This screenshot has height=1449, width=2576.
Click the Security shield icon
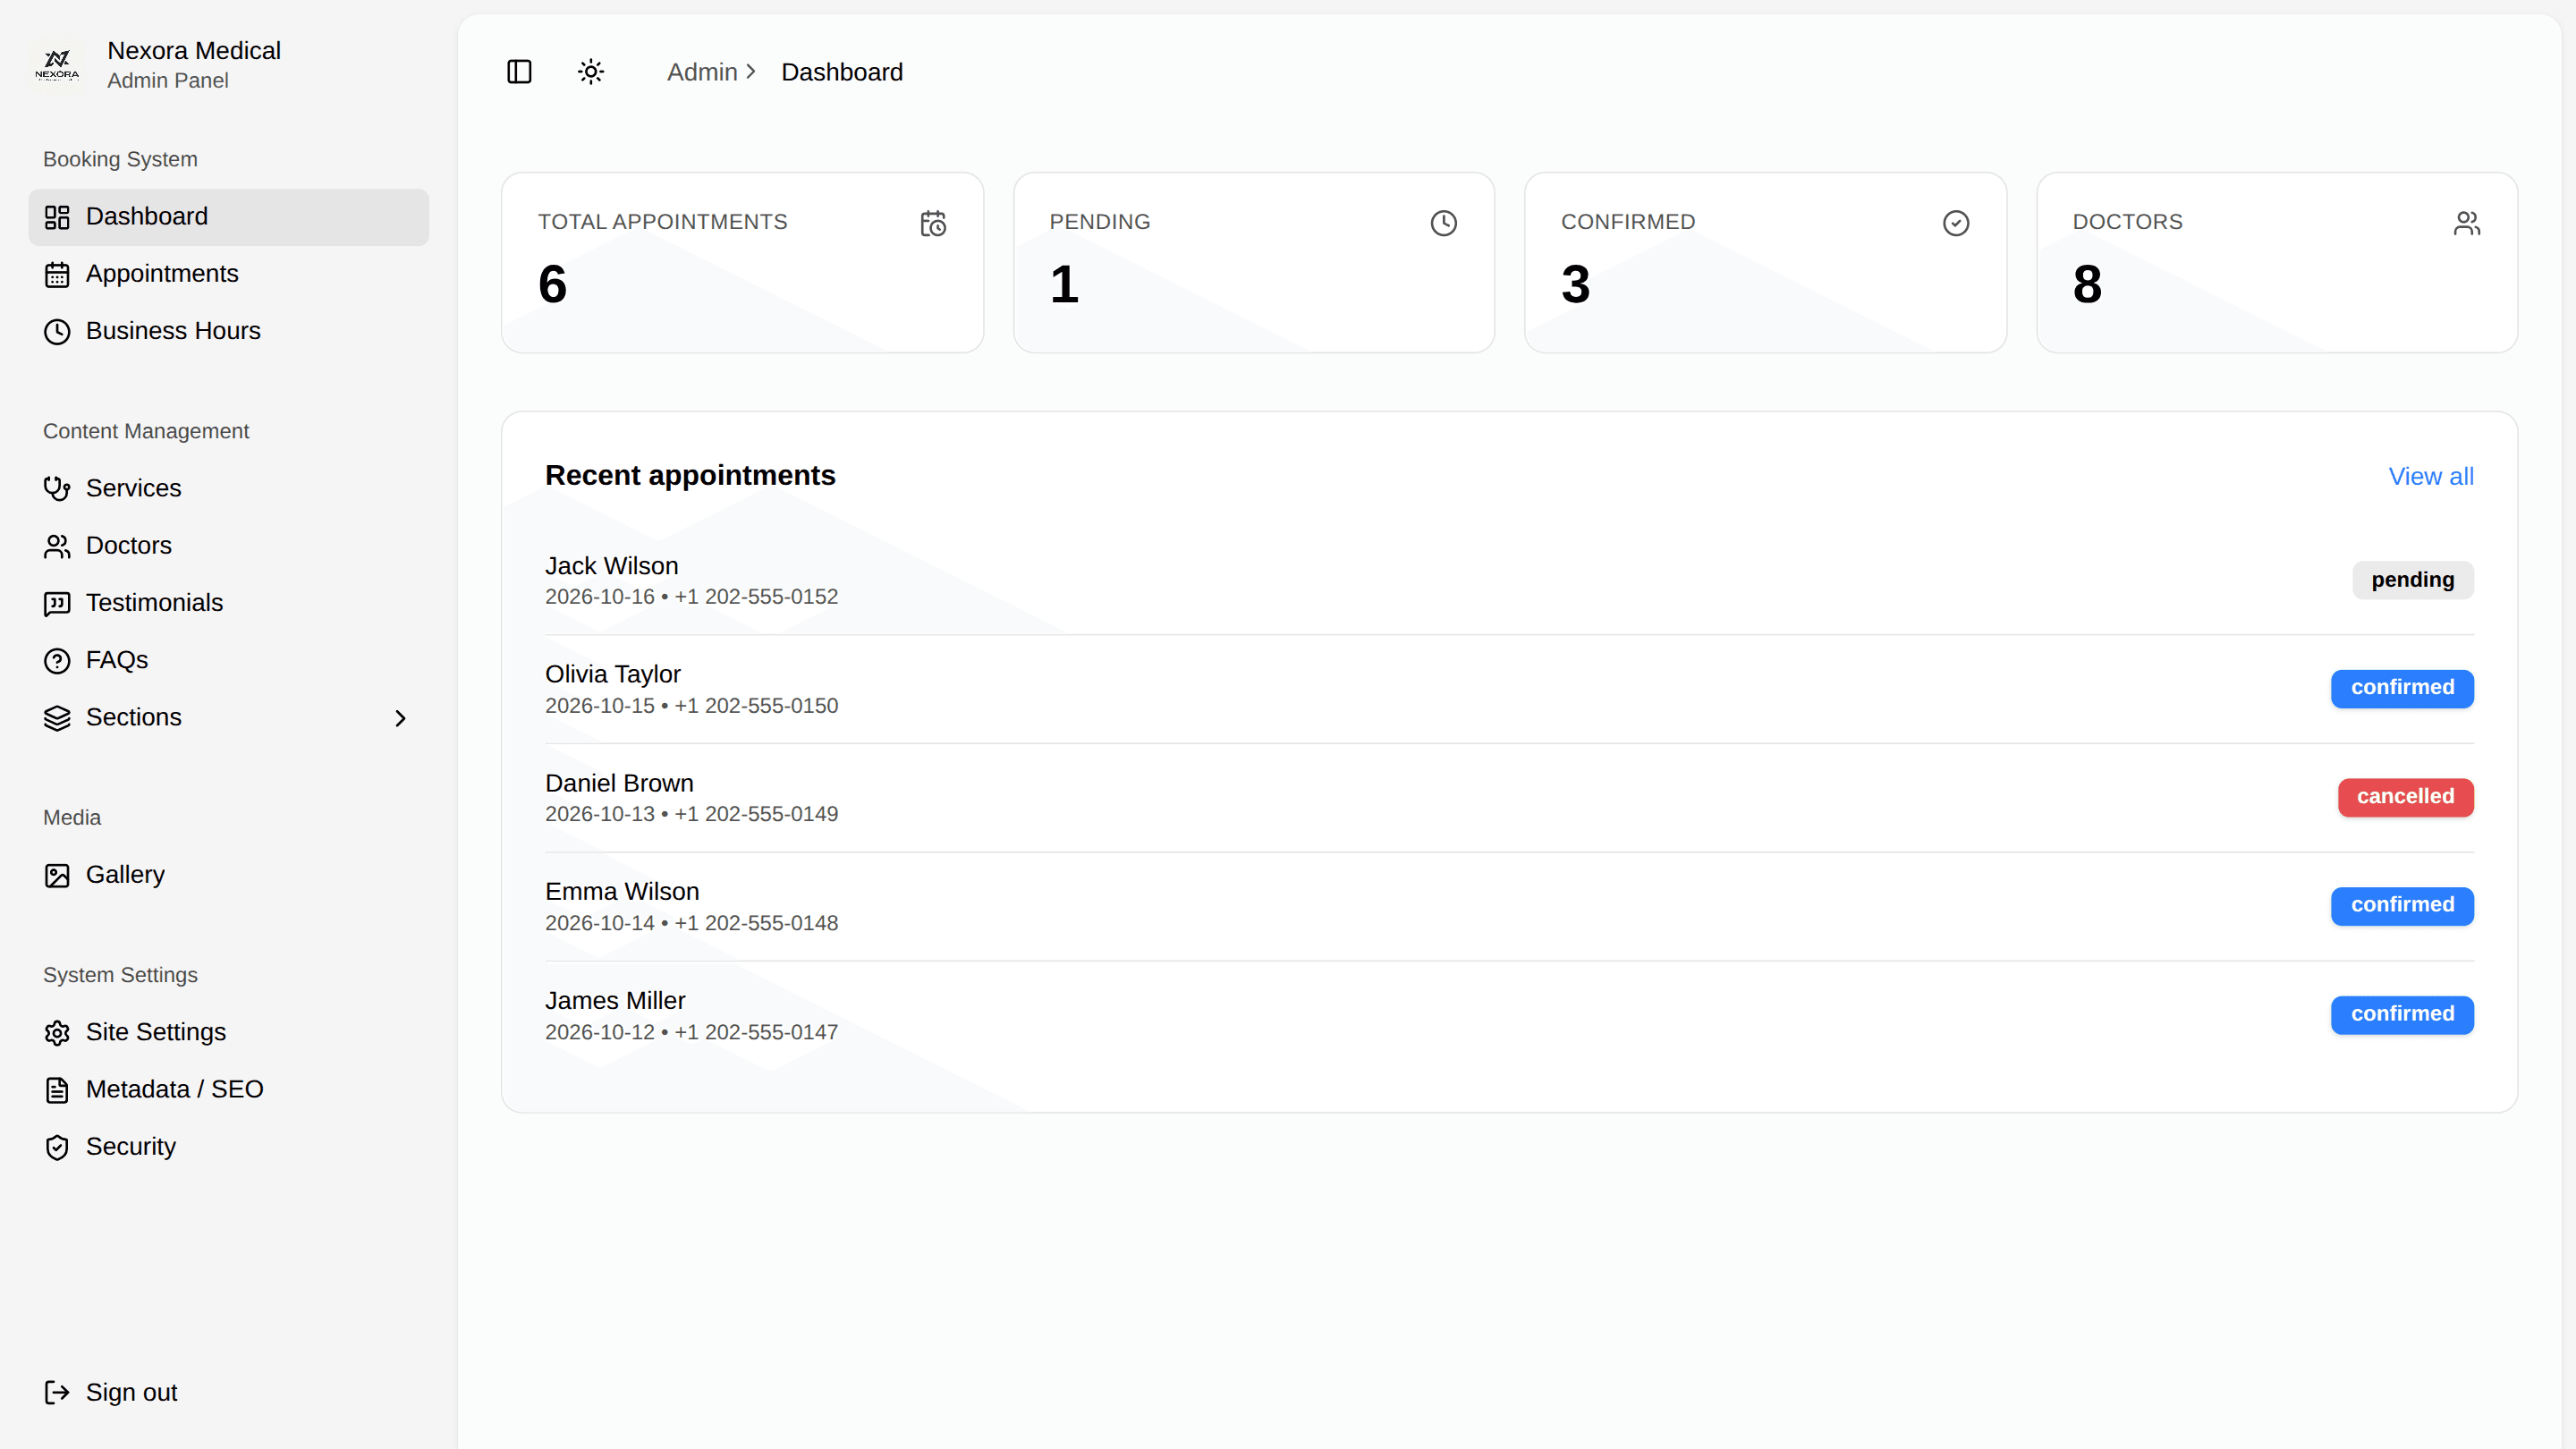pos(57,1147)
